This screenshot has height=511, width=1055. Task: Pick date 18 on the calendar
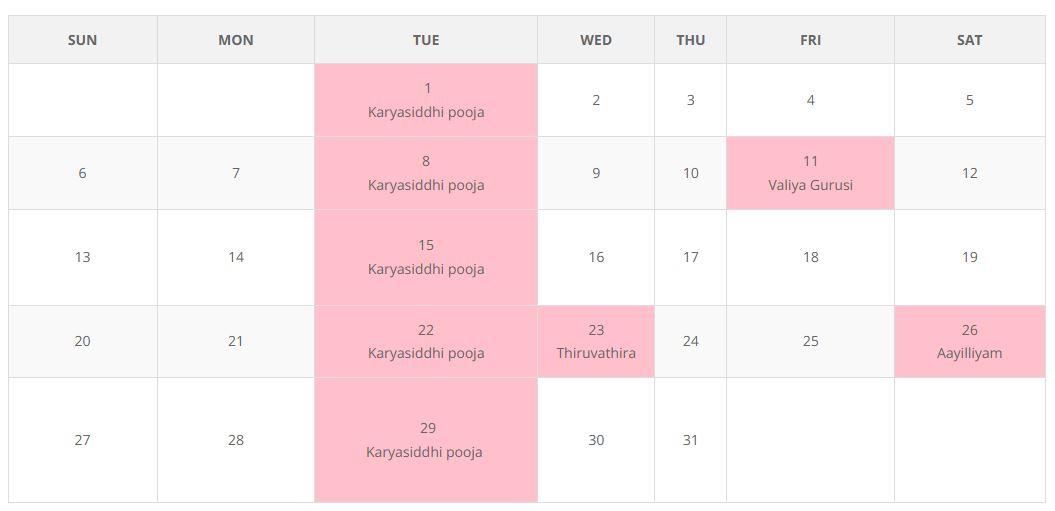(810, 257)
